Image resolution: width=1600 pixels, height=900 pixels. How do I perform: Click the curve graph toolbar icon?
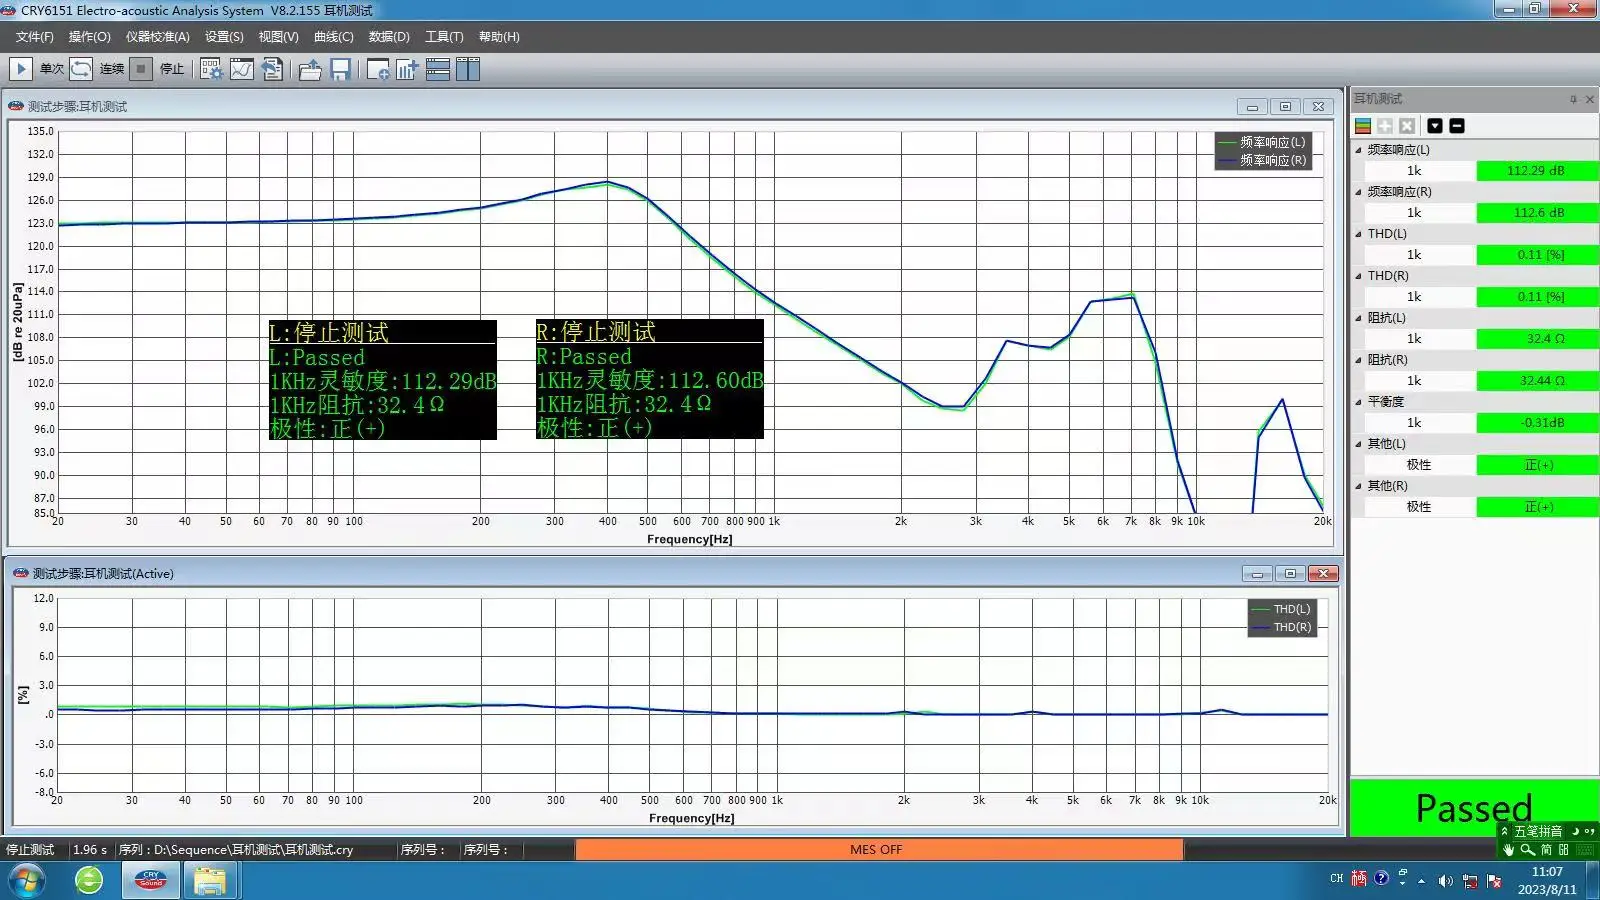[242, 69]
